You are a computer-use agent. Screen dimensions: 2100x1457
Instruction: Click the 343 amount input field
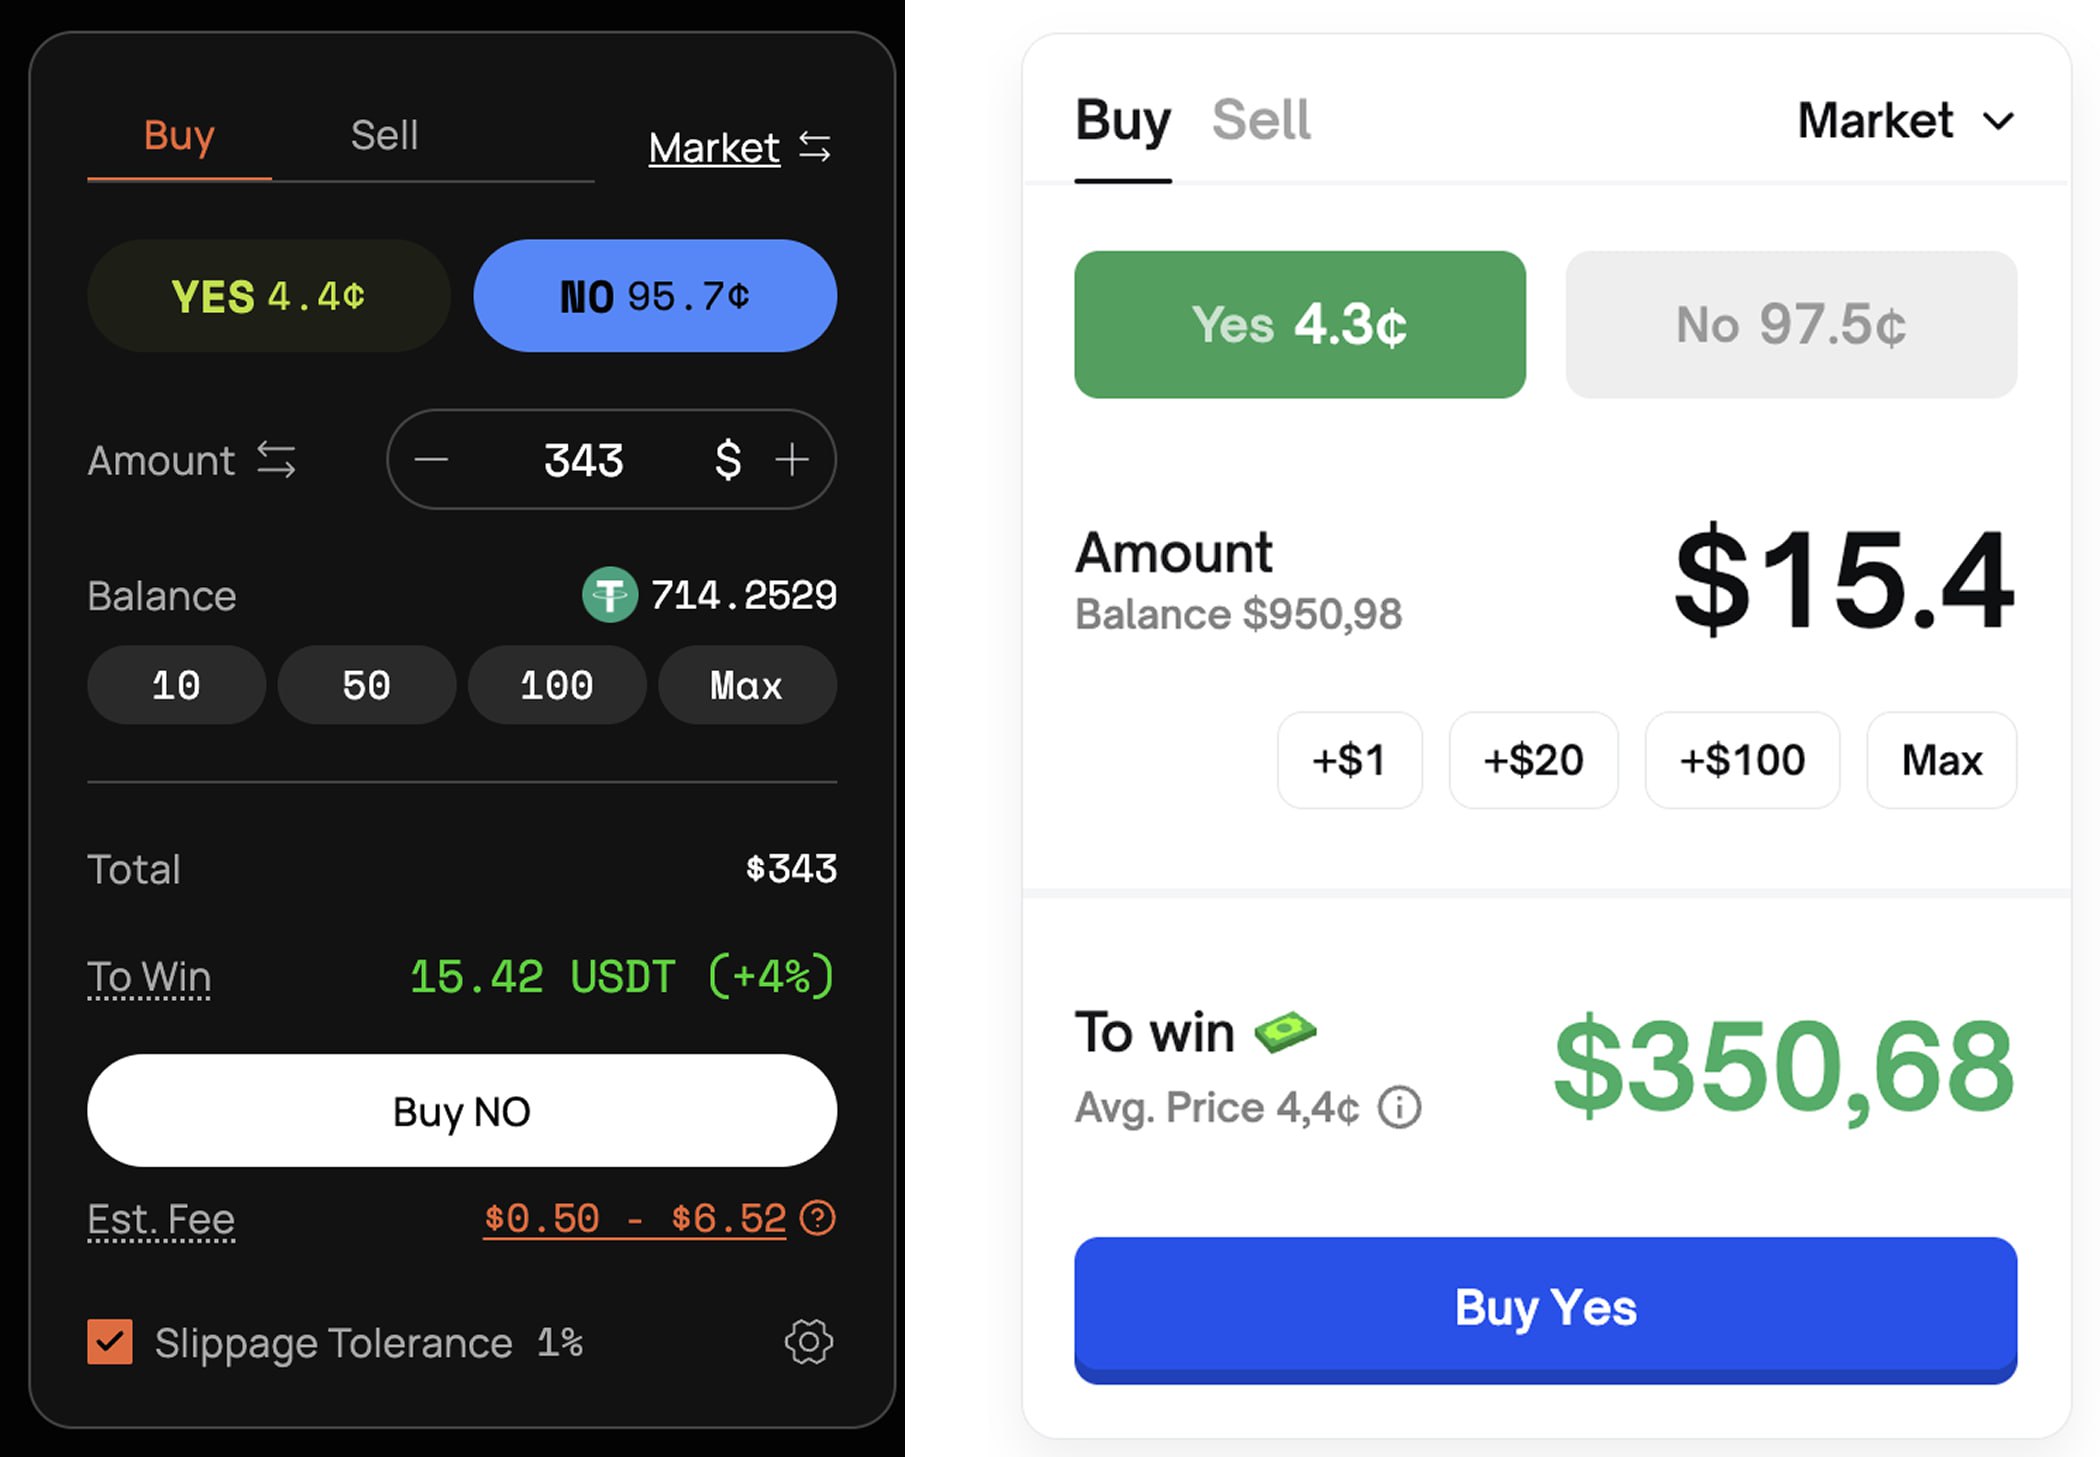click(x=584, y=460)
